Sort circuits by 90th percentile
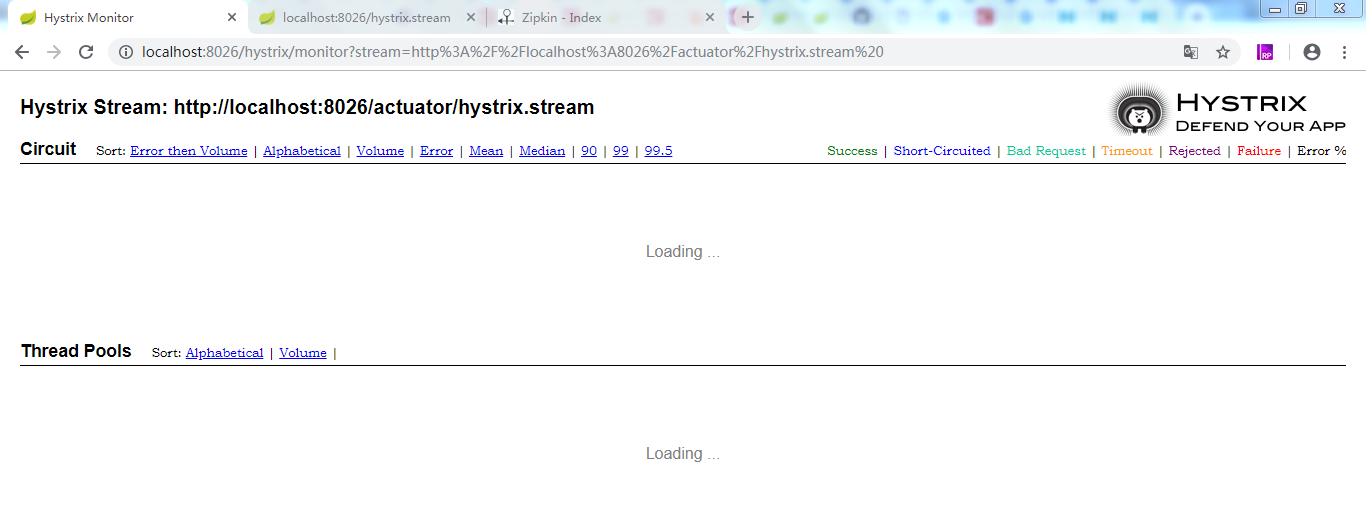 (589, 151)
